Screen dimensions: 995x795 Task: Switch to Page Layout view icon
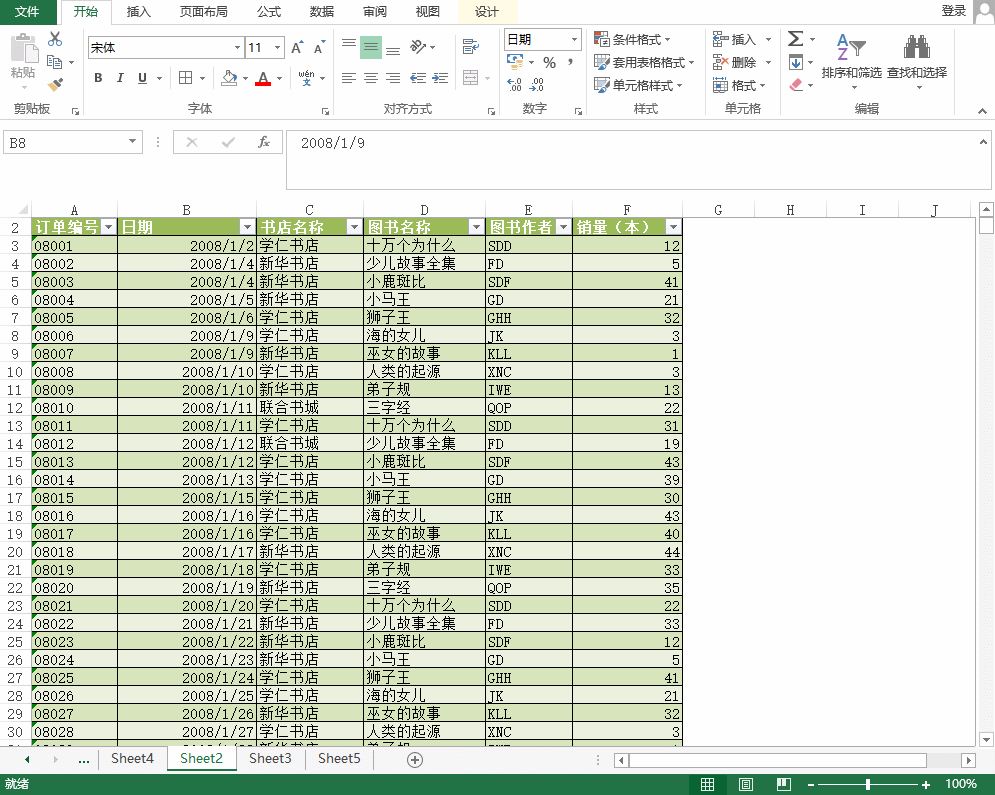746,784
